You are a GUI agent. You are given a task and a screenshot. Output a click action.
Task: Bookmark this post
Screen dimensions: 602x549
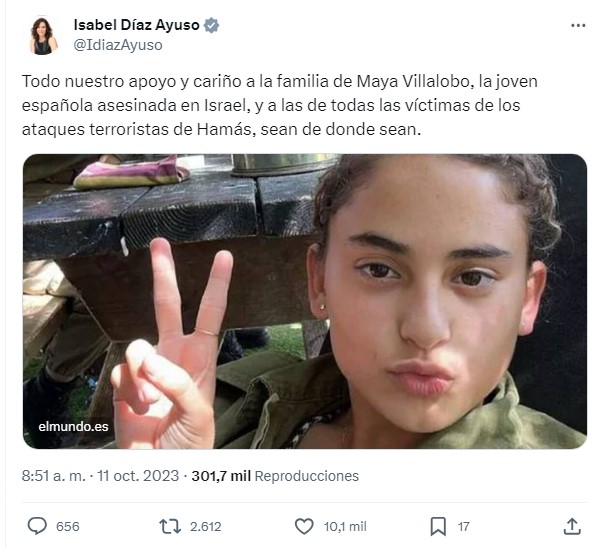coord(438,526)
